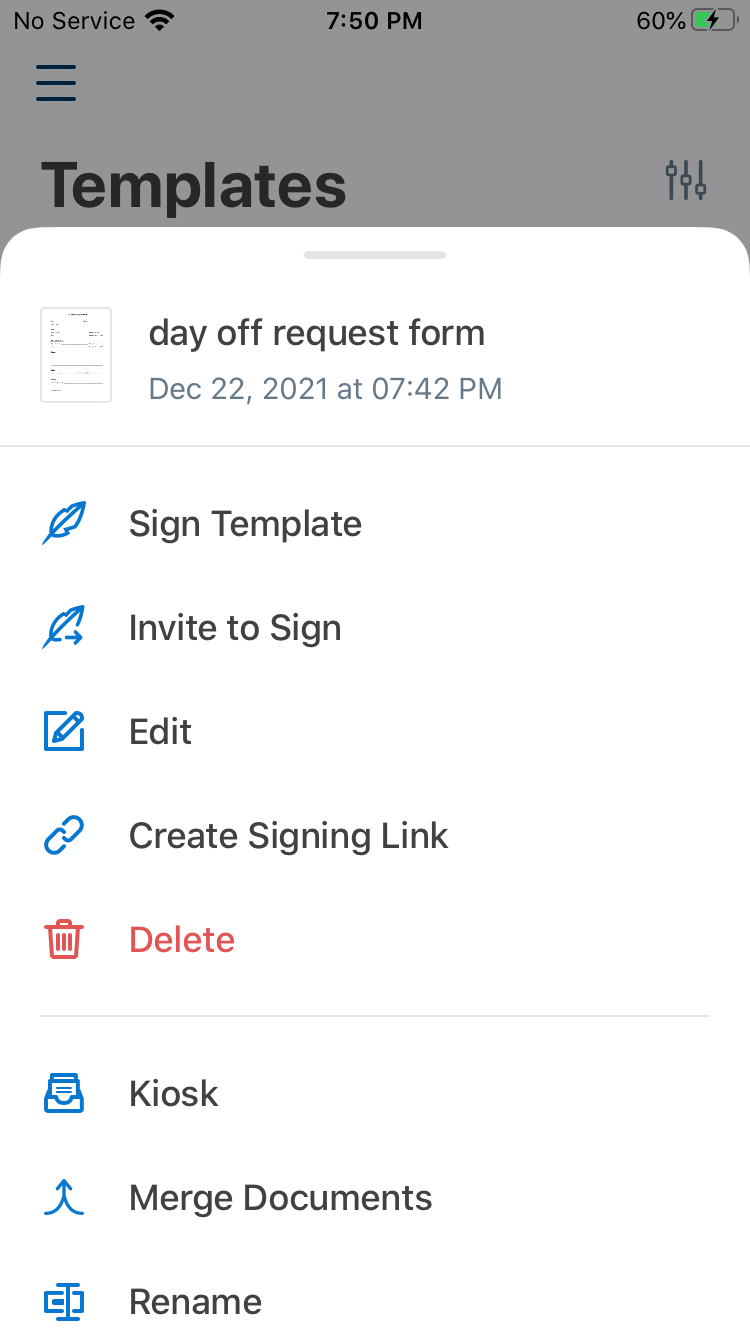
Task: Tap the Merge Documents icon
Action: pyautogui.click(x=64, y=1198)
